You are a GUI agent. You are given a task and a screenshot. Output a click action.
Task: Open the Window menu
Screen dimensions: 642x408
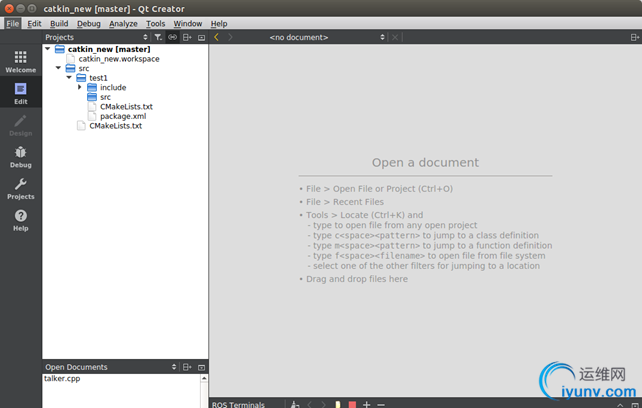188,23
